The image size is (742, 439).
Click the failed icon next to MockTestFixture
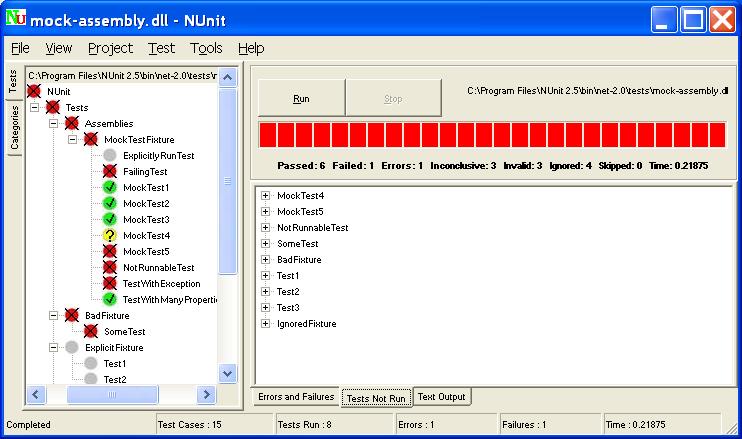coord(91,140)
